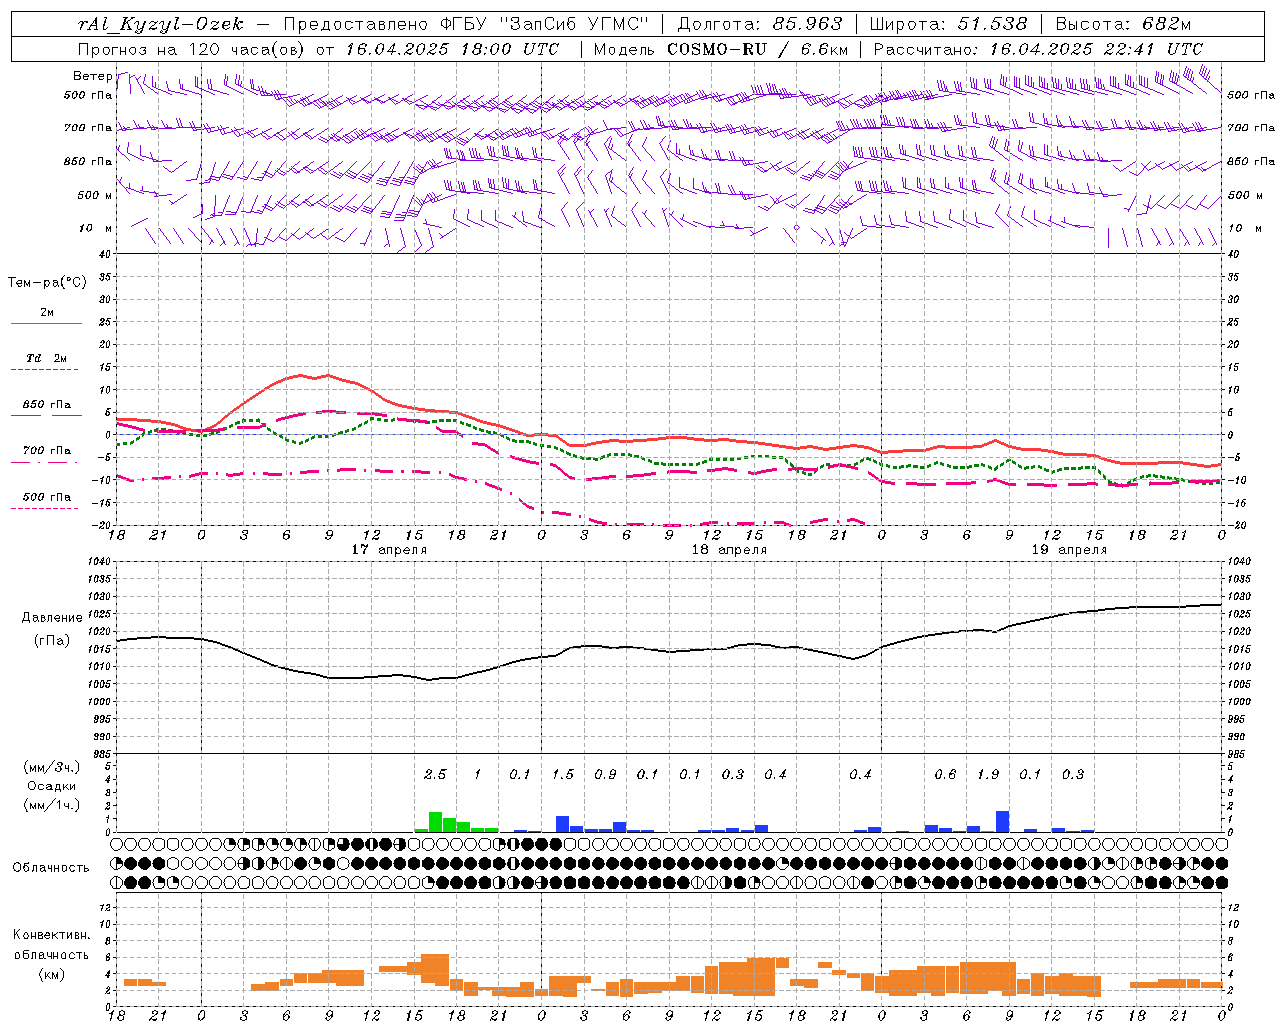The image size is (1280, 1024).
Task: Click the Конвективн. label
Action: click(51, 935)
